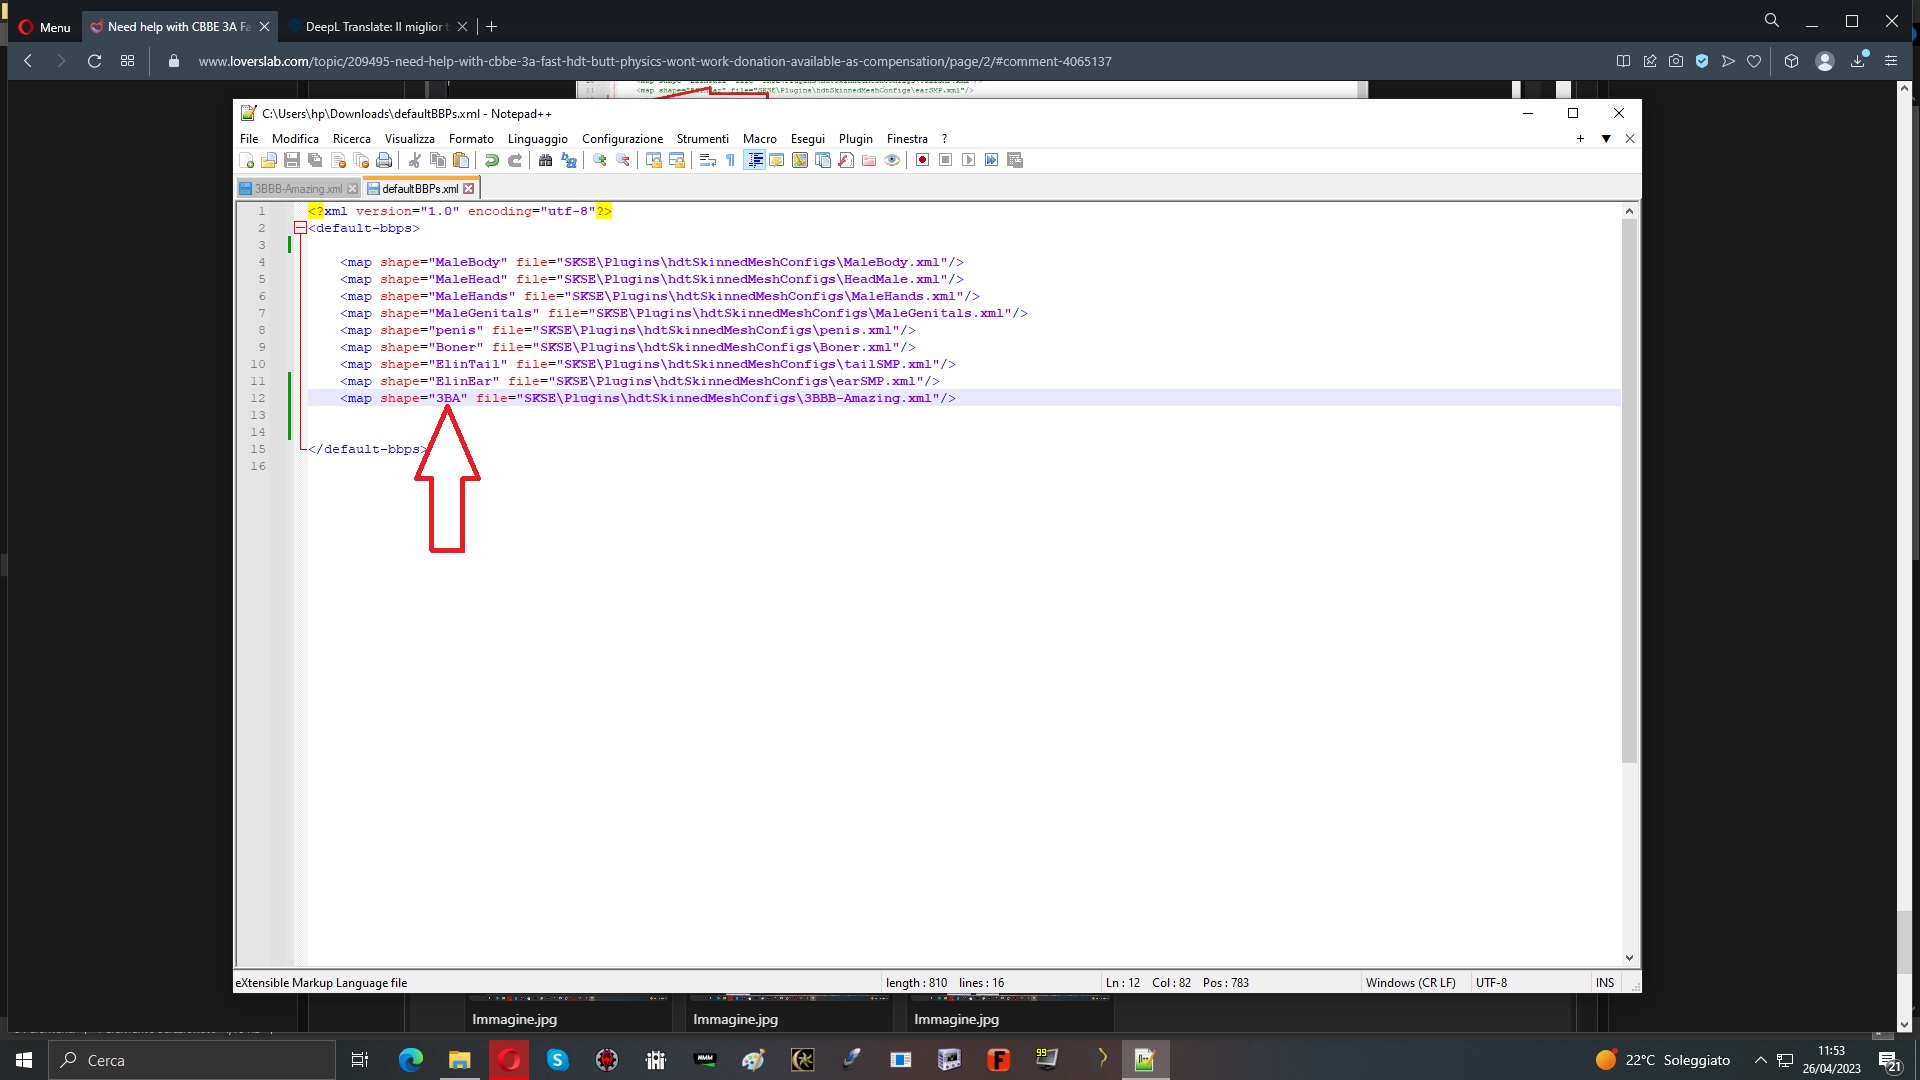
Task: Open the Function List panel
Action: click(846, 160)
